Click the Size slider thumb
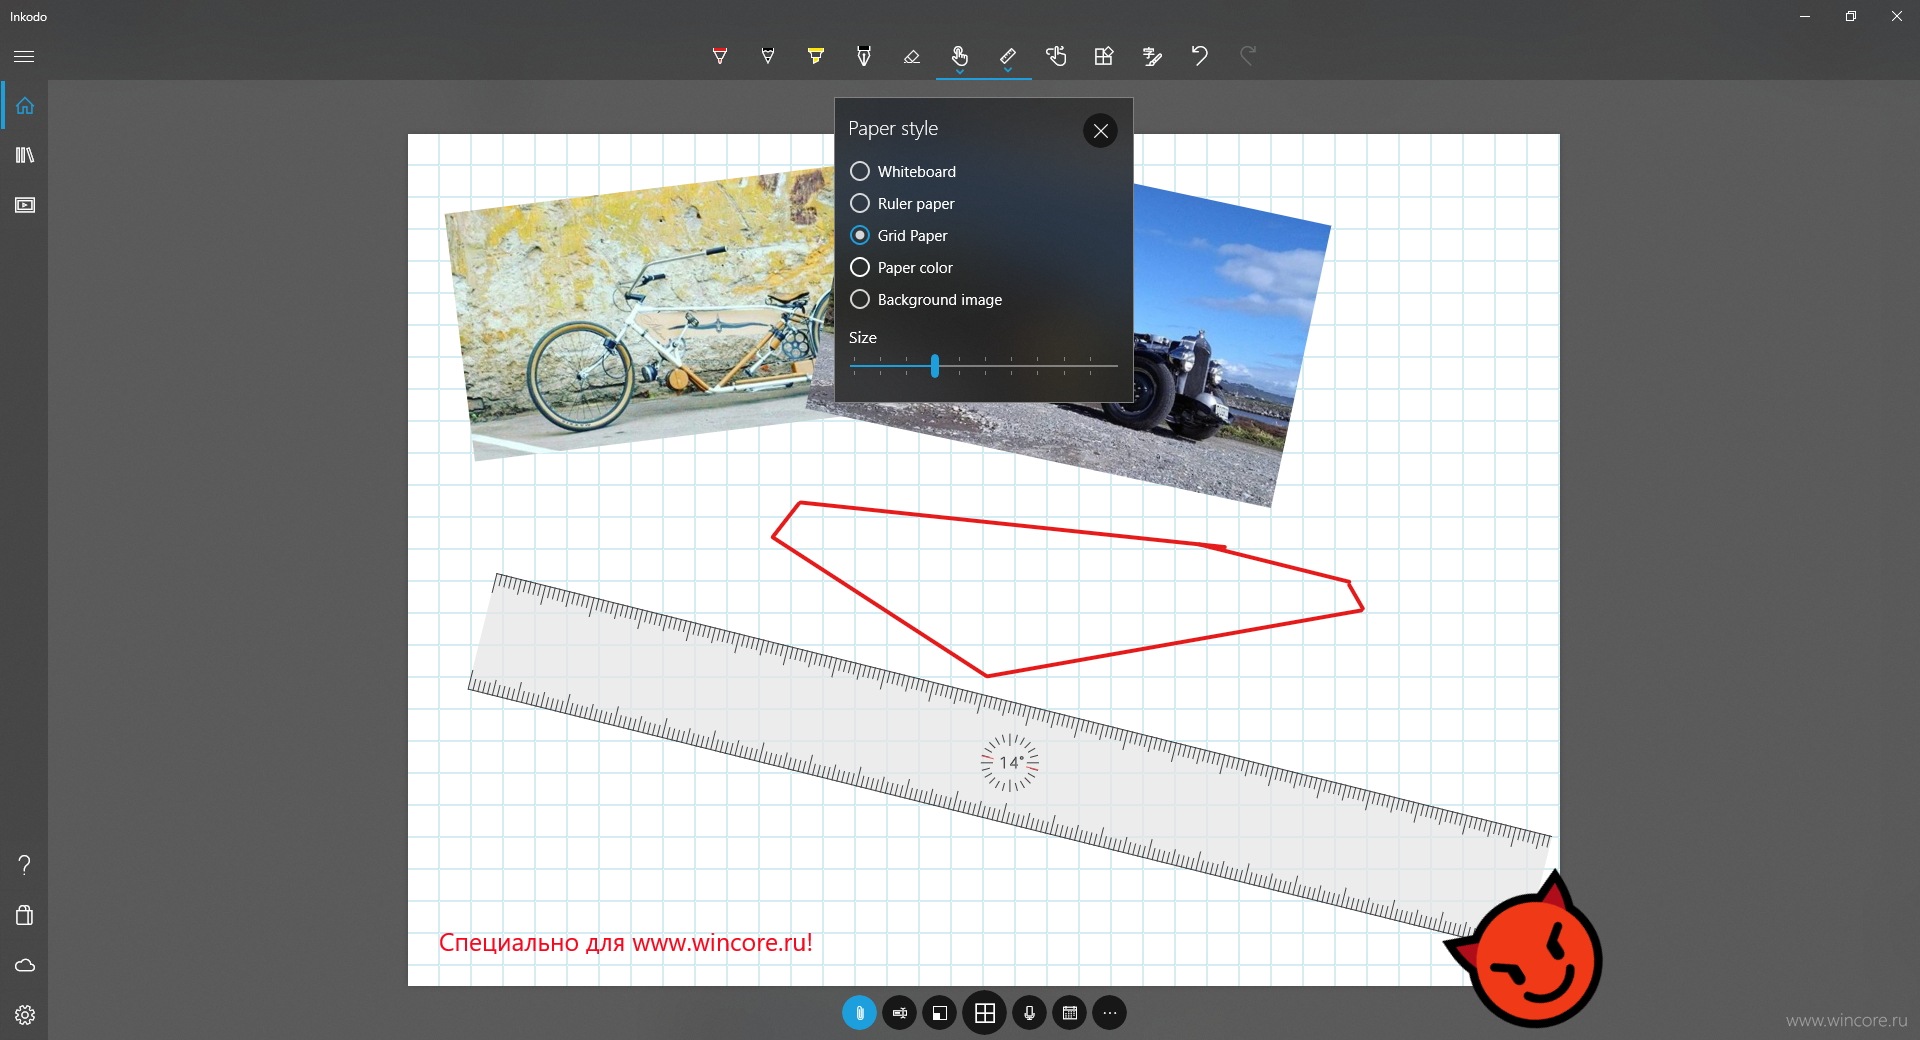The width and height of the screenshot is (1920, 1040). [935, 366]
